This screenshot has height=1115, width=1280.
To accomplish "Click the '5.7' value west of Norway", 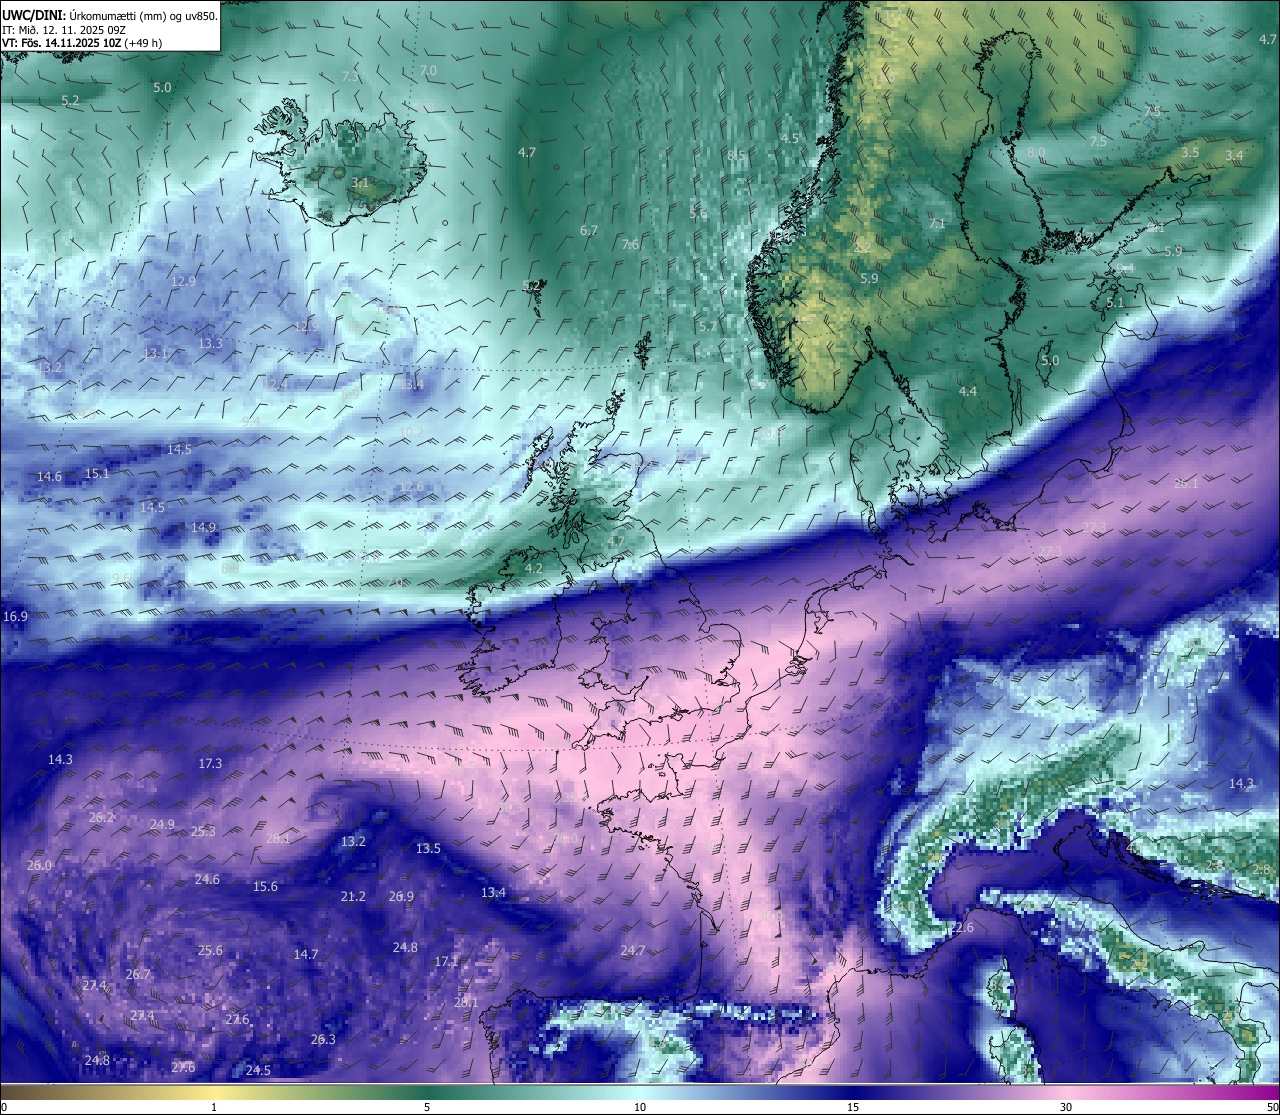I will [708, 327].
